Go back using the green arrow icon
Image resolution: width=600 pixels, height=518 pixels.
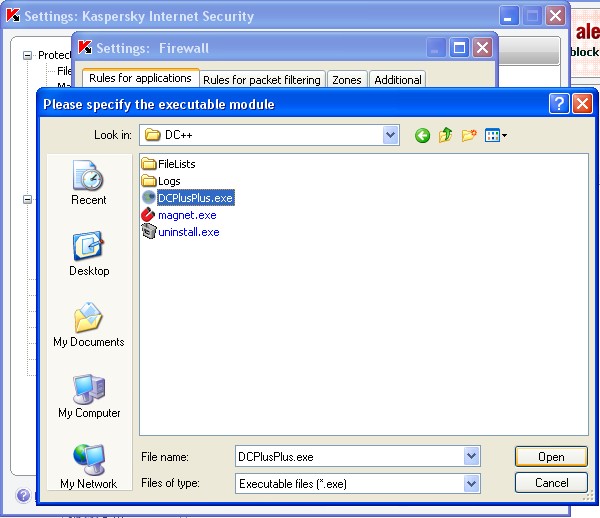coord(422,135)
